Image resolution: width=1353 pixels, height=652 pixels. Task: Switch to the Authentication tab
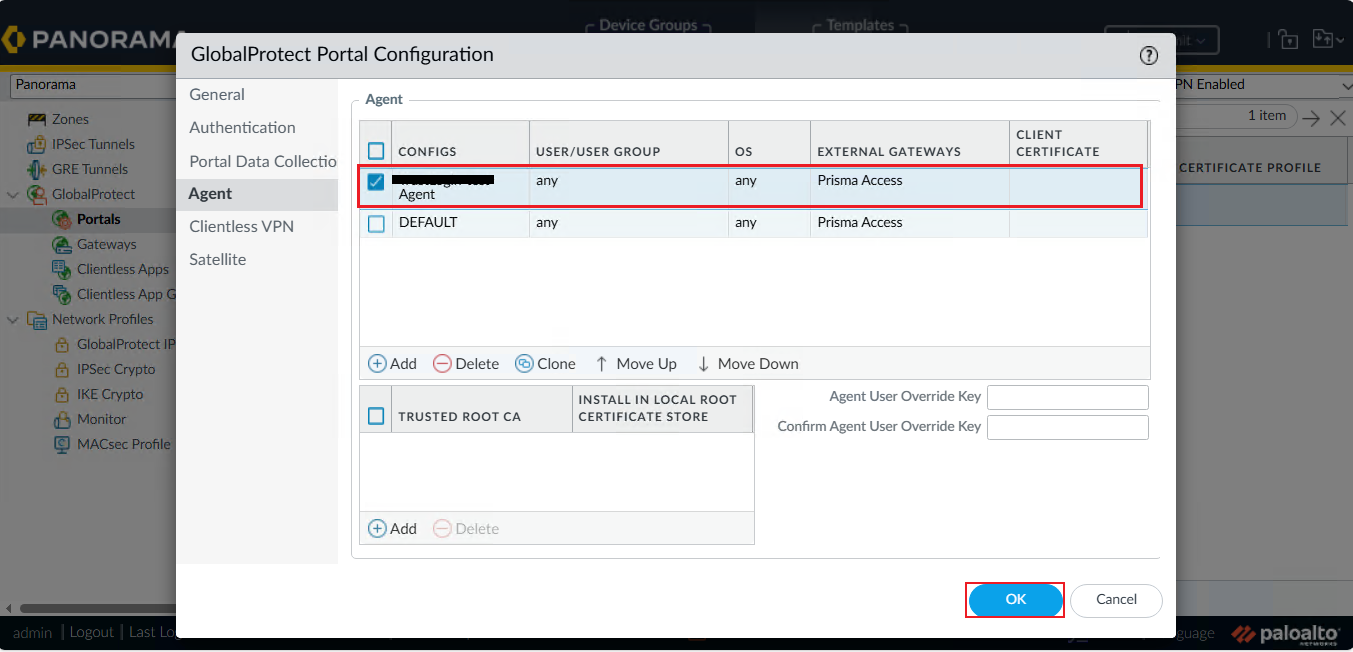tap(242, 128)
